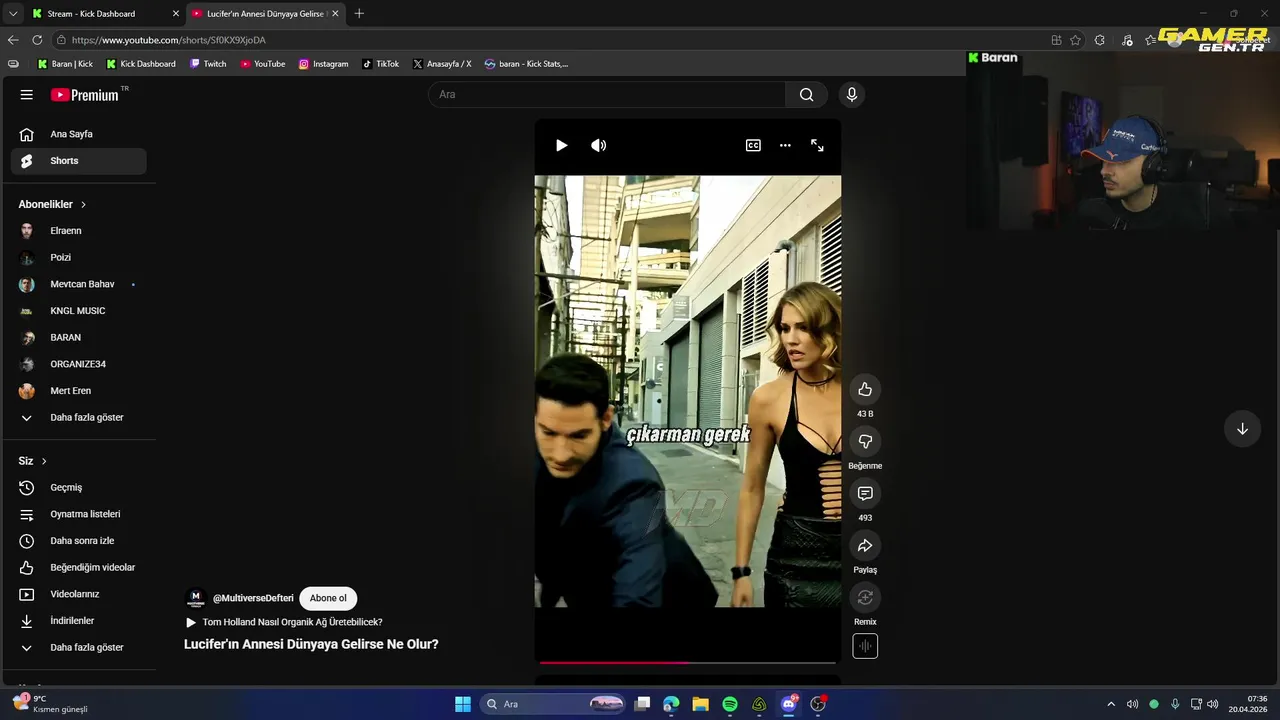Open the tab search dropdown arrow
This screenshot has height=720, width=1280.
coord(12,14)
